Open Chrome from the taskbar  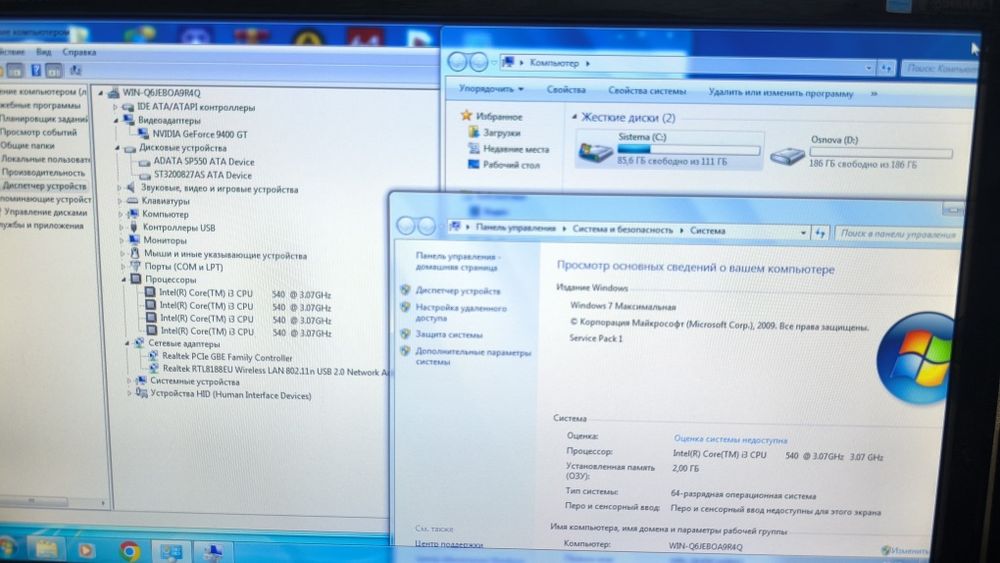[129, 550]
